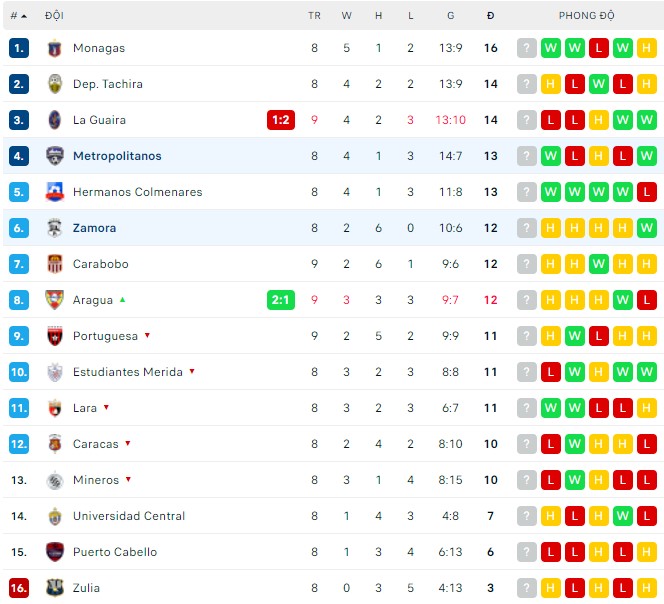Screen dimensions: 664x604
Task: Sort standings by the Đ points header
Action: pos(490,16)
